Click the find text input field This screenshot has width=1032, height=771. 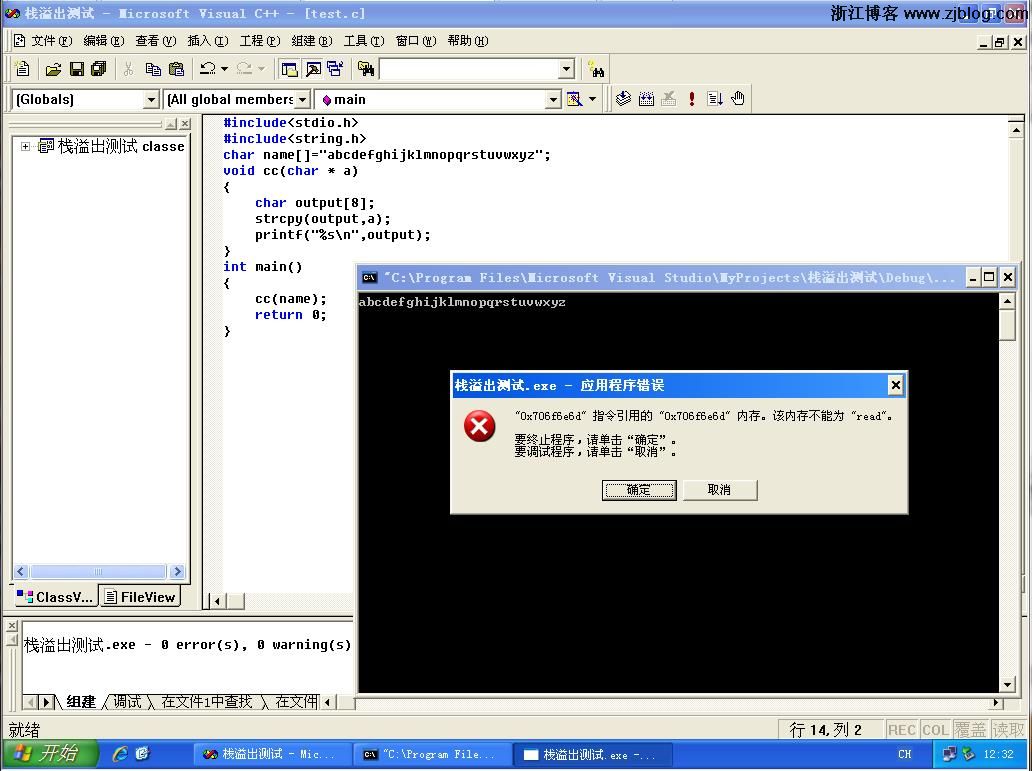469,68
